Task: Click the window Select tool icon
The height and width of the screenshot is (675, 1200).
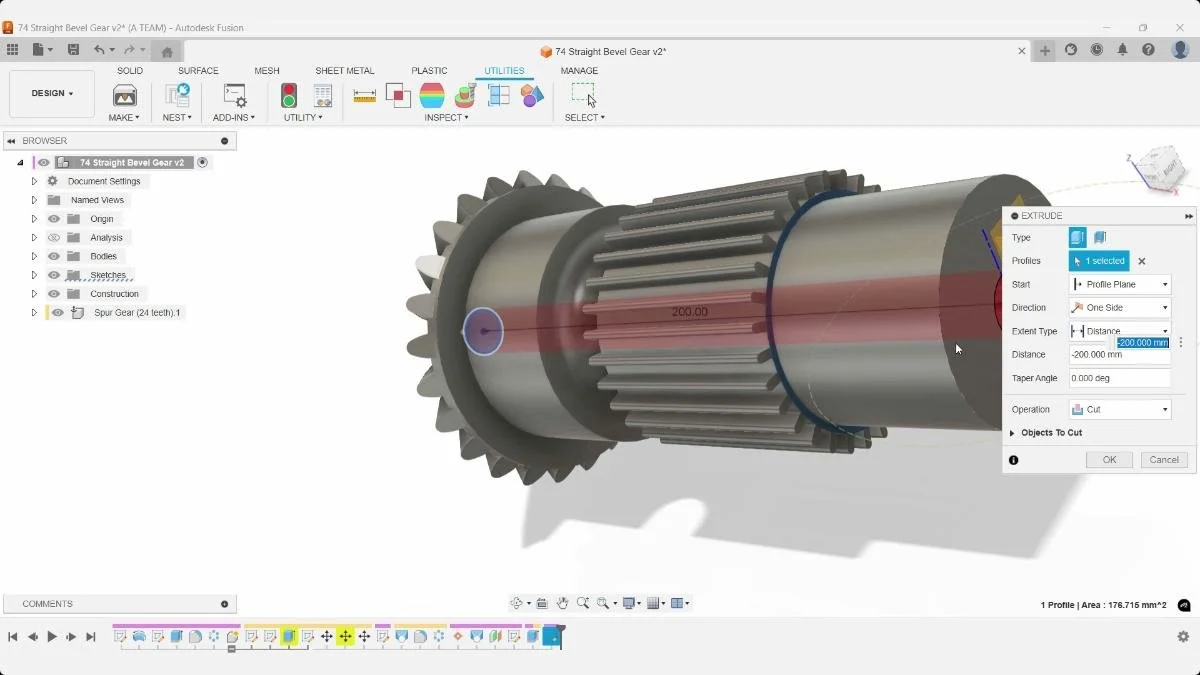Action: [583, 95]
